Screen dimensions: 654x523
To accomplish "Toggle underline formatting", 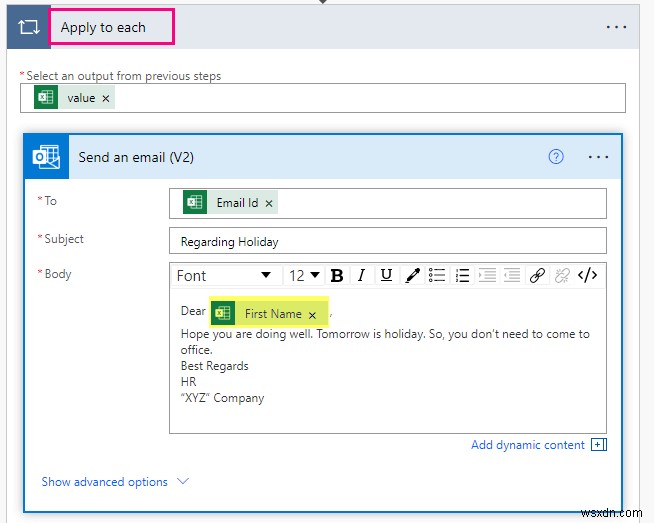I will [387, 276].
